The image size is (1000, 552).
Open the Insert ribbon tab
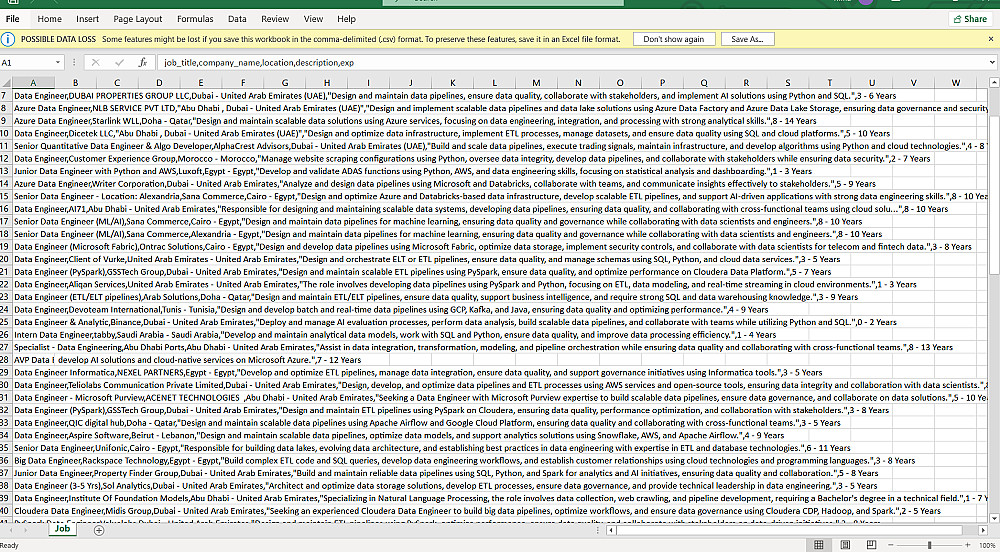(87, 19)
